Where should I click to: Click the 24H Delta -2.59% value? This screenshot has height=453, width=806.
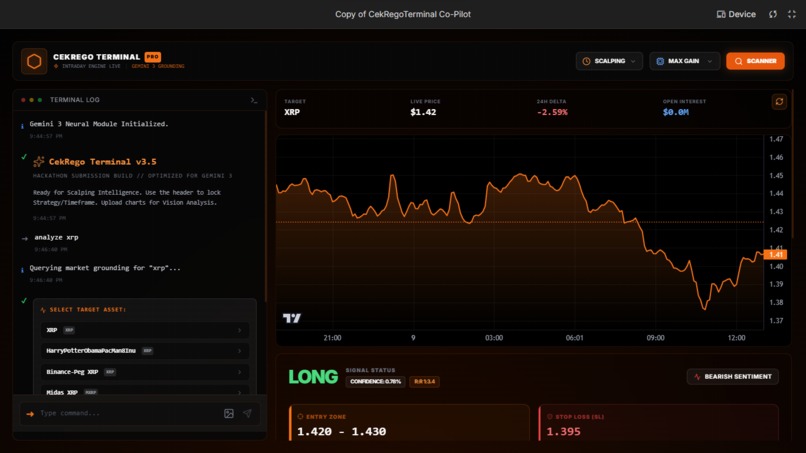point(552,112)
